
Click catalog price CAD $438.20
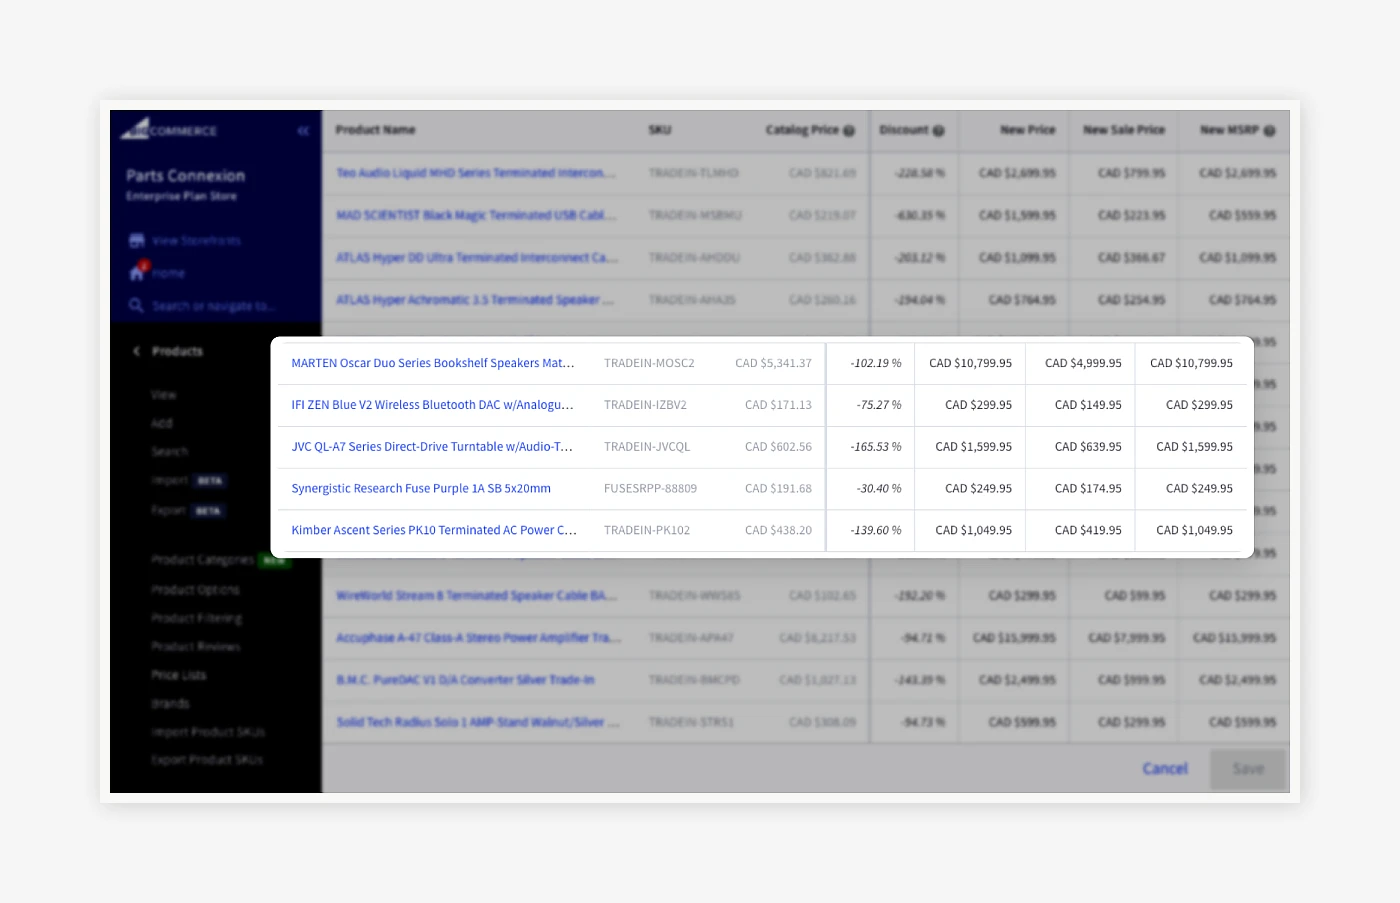coord(778,531)
